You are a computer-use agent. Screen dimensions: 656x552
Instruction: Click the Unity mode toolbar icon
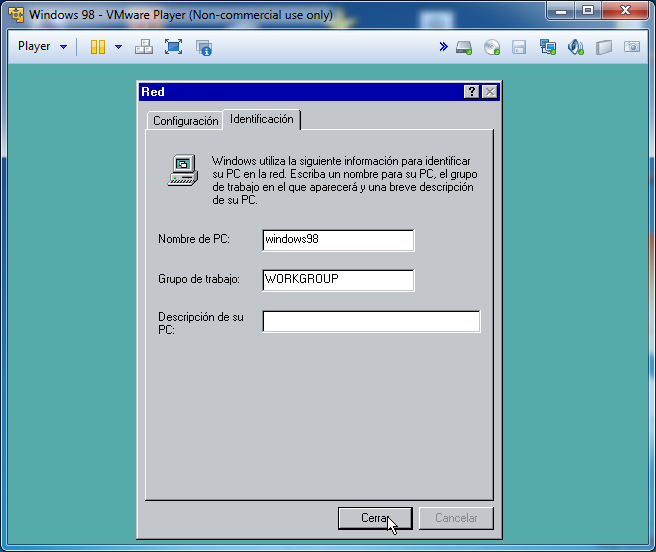[204, 47]
